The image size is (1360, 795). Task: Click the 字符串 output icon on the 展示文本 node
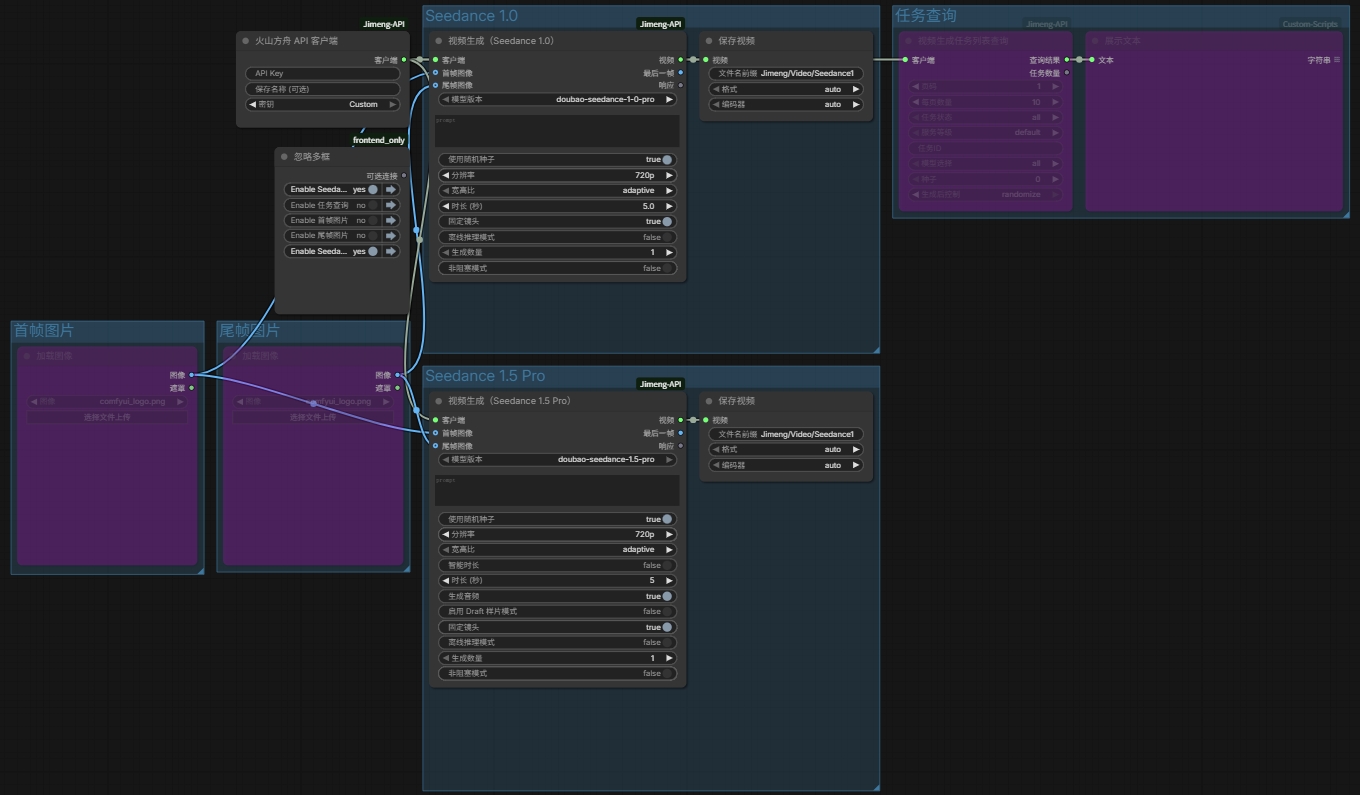click(1337, 60)
